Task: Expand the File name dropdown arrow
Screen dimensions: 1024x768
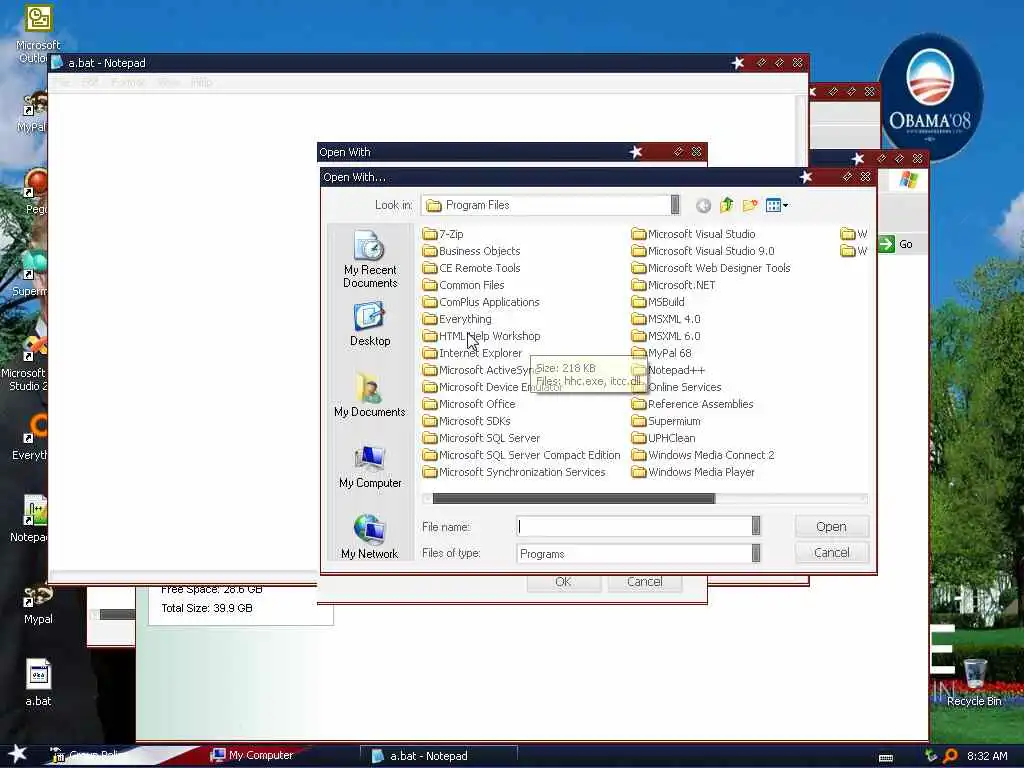Action: [756, 526]
